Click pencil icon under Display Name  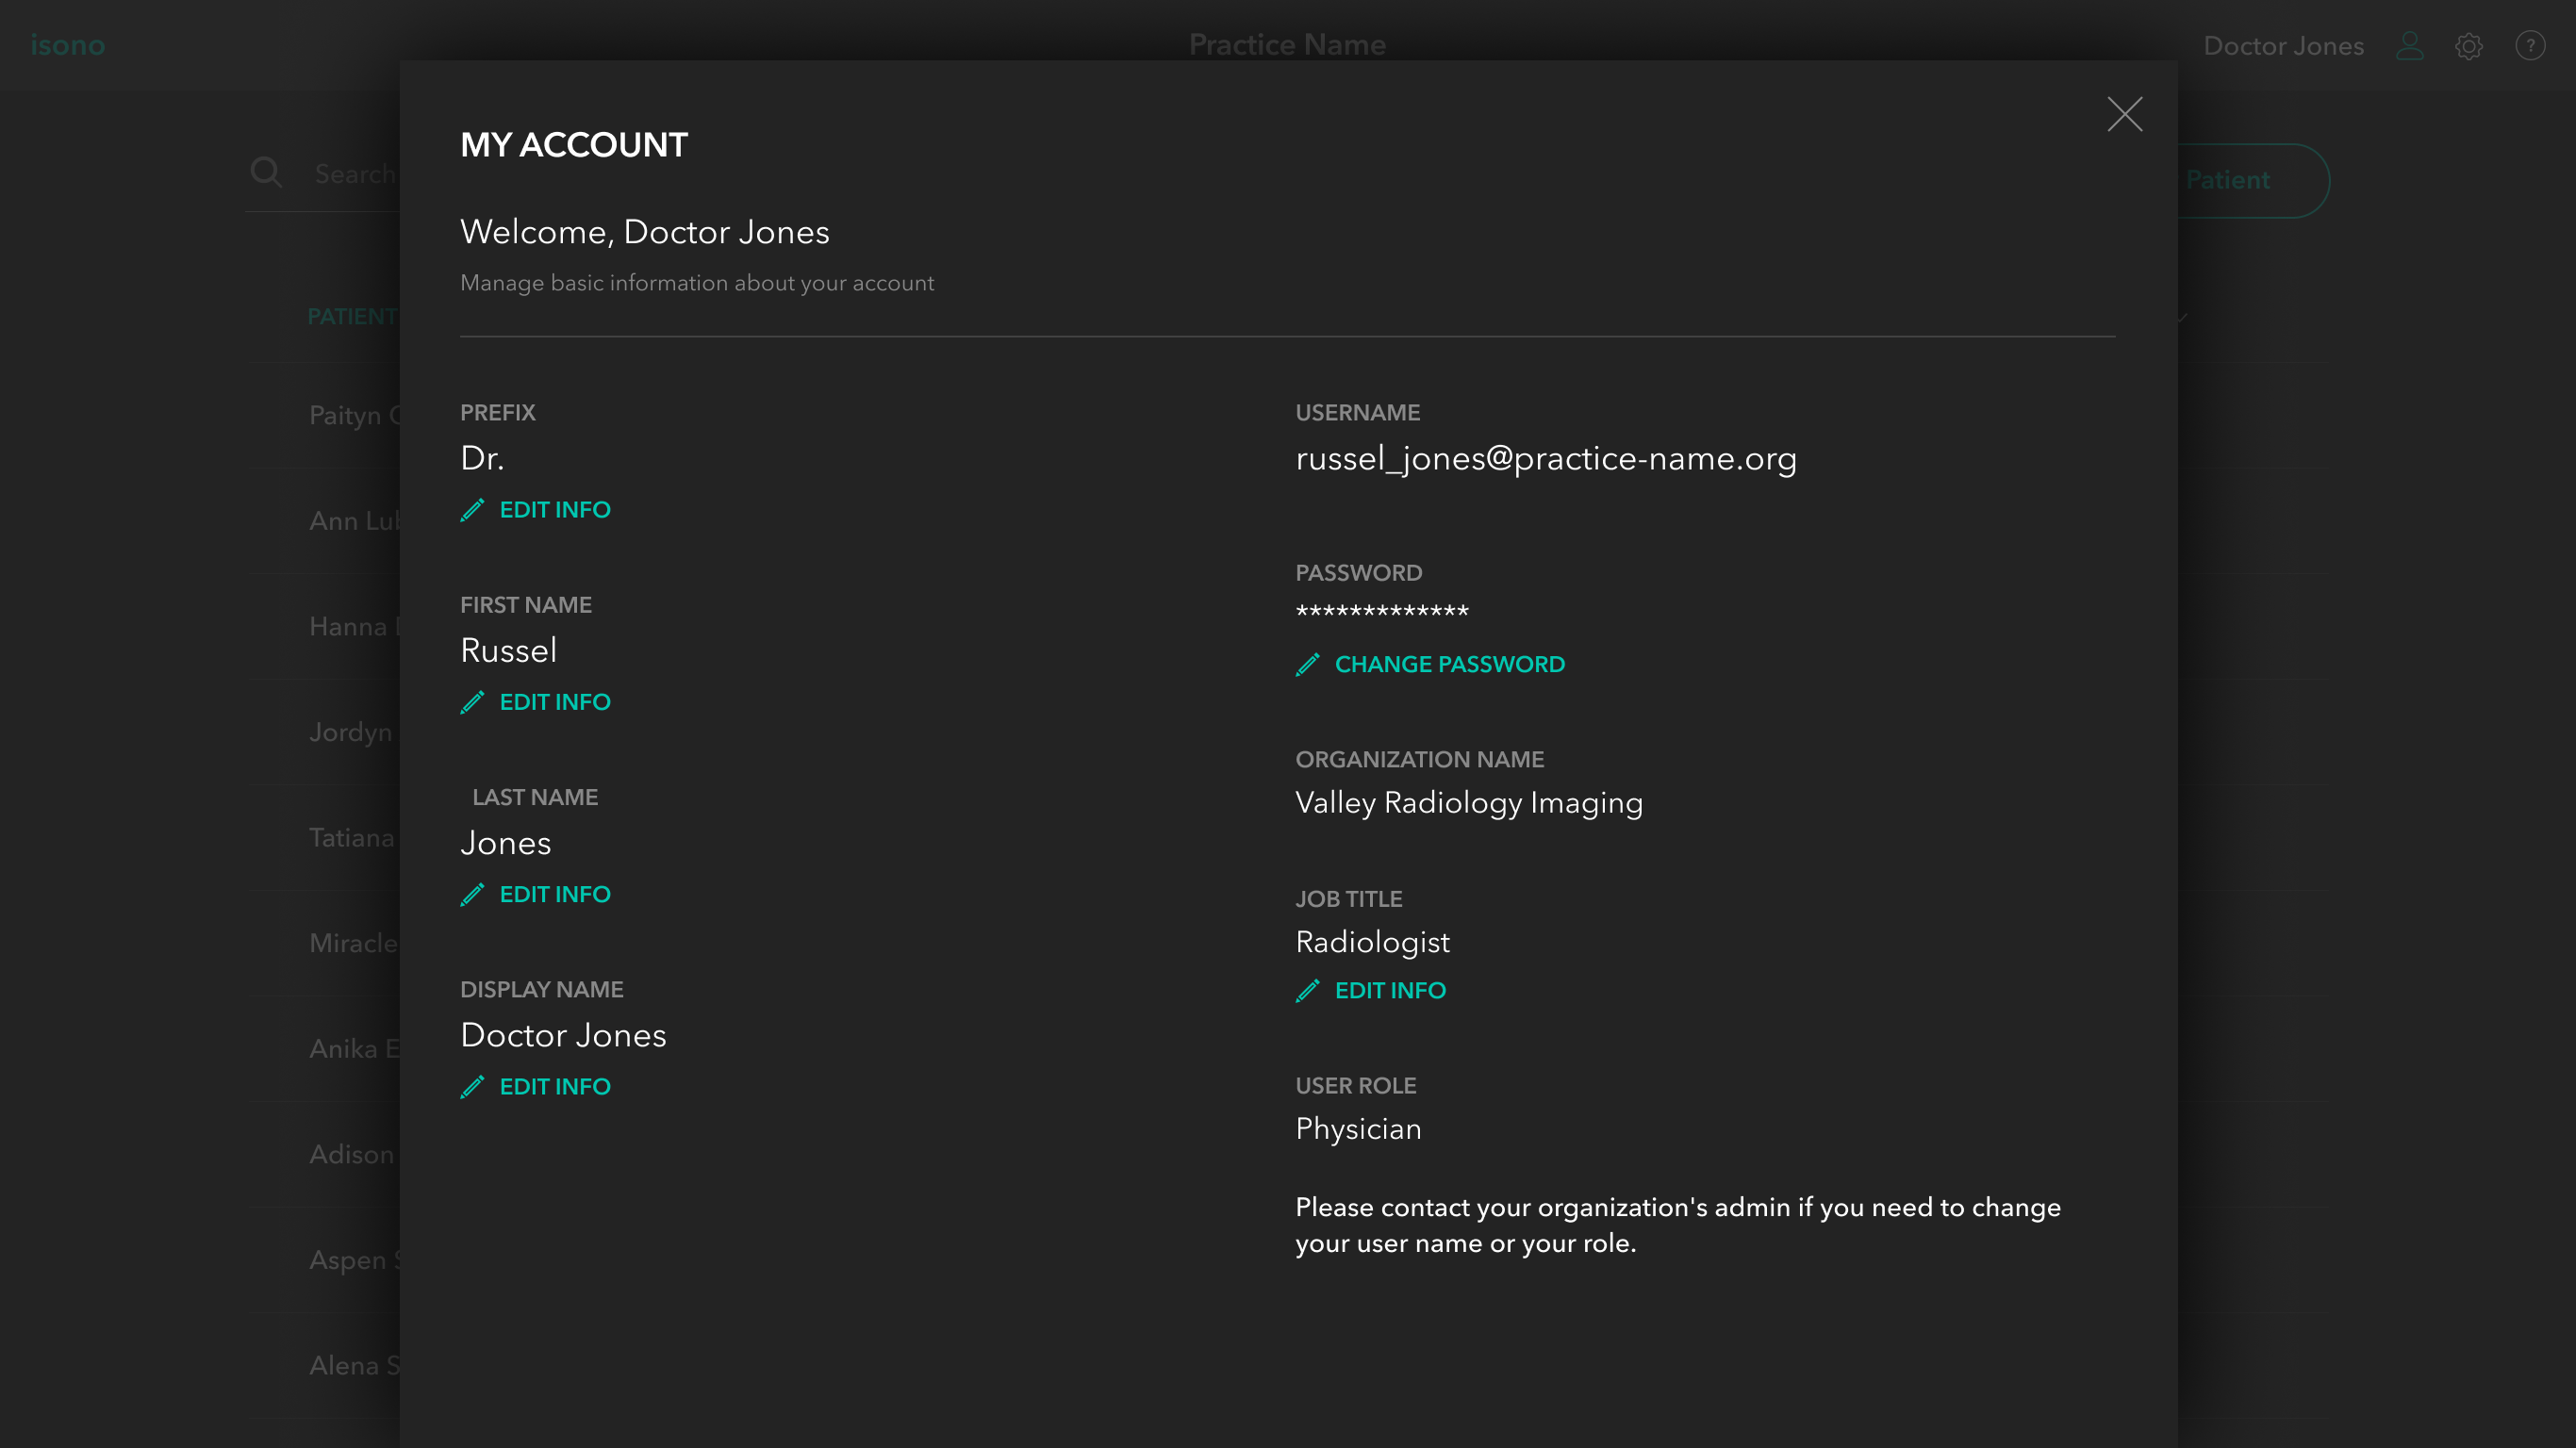[472, 1087]
